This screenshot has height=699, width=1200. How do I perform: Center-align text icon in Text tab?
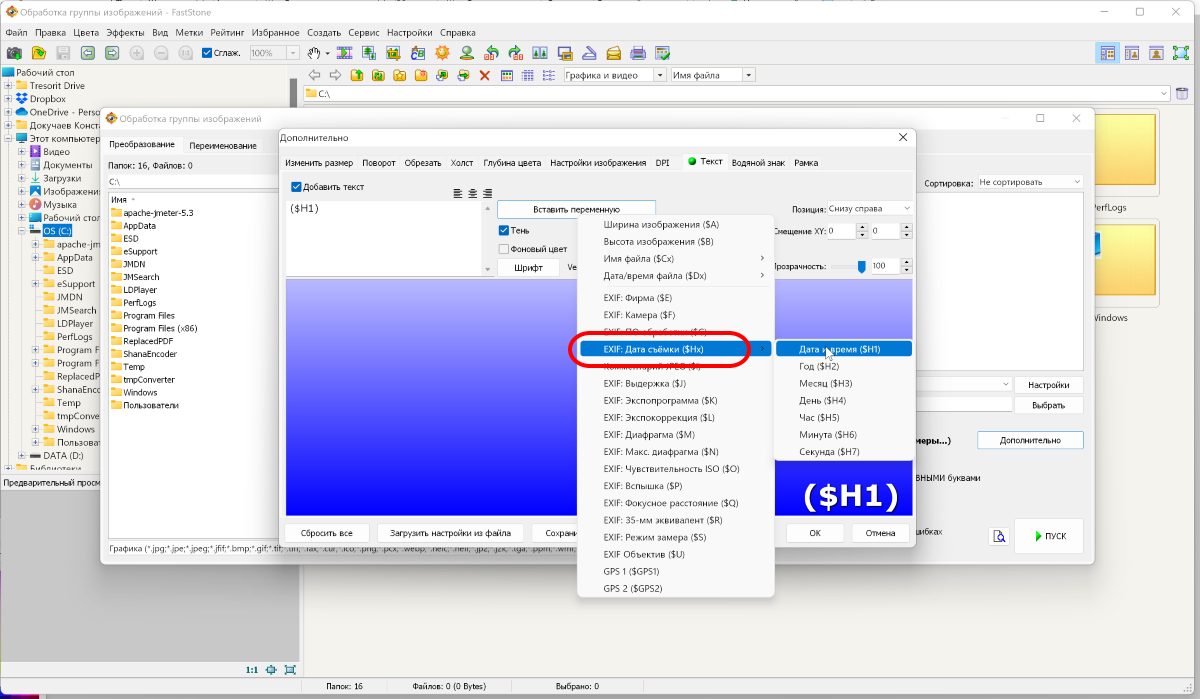coord(473,193)
